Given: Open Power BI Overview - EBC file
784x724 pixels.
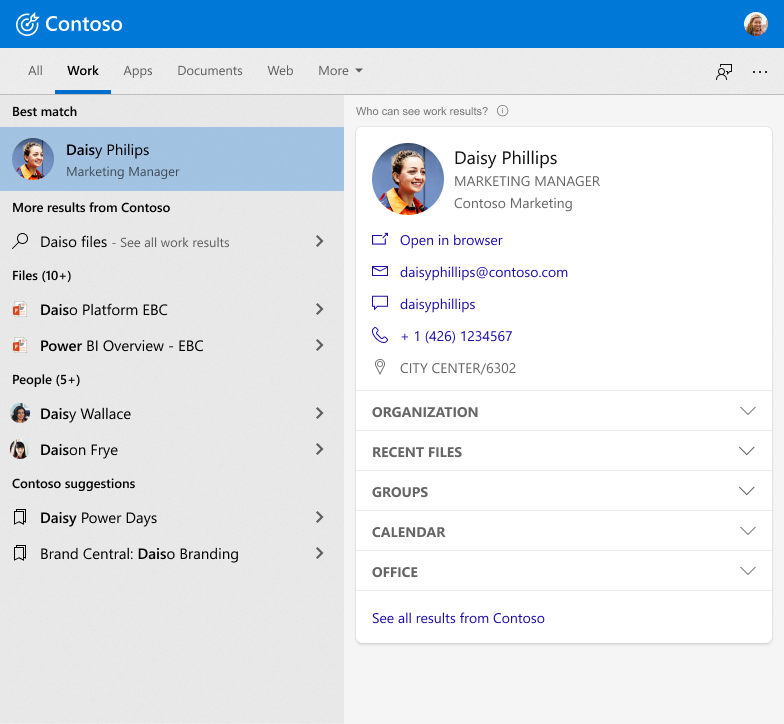Looking at the screenshot, I should click(x=172, y=346).
